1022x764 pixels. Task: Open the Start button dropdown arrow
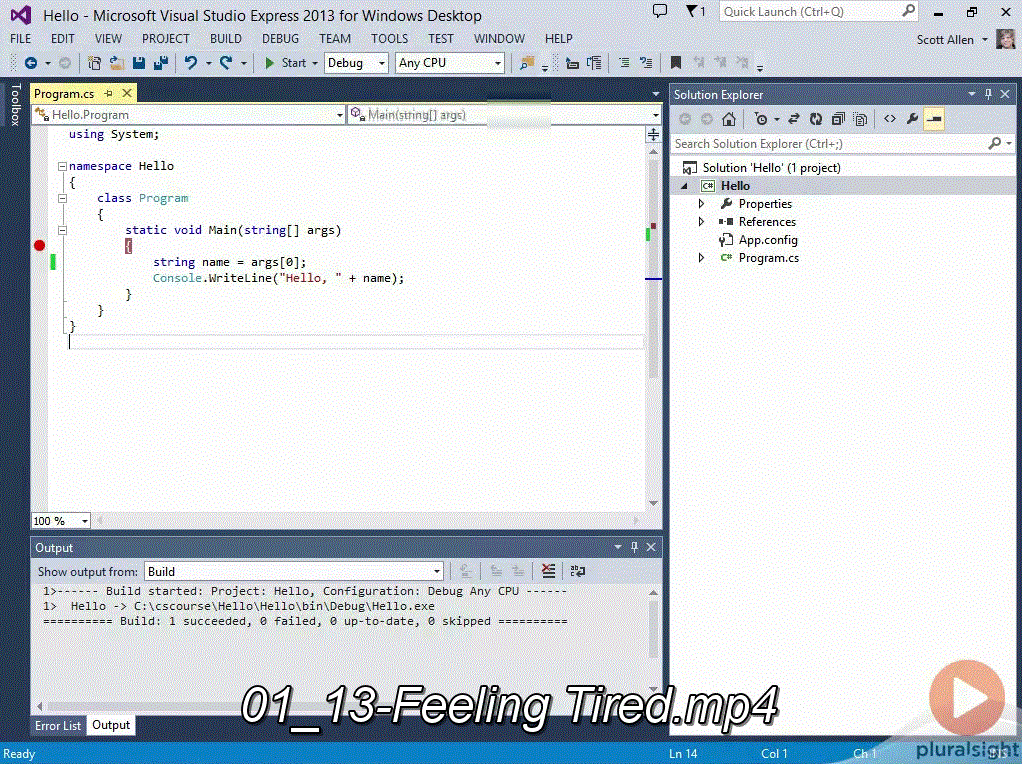click(315, 63)
